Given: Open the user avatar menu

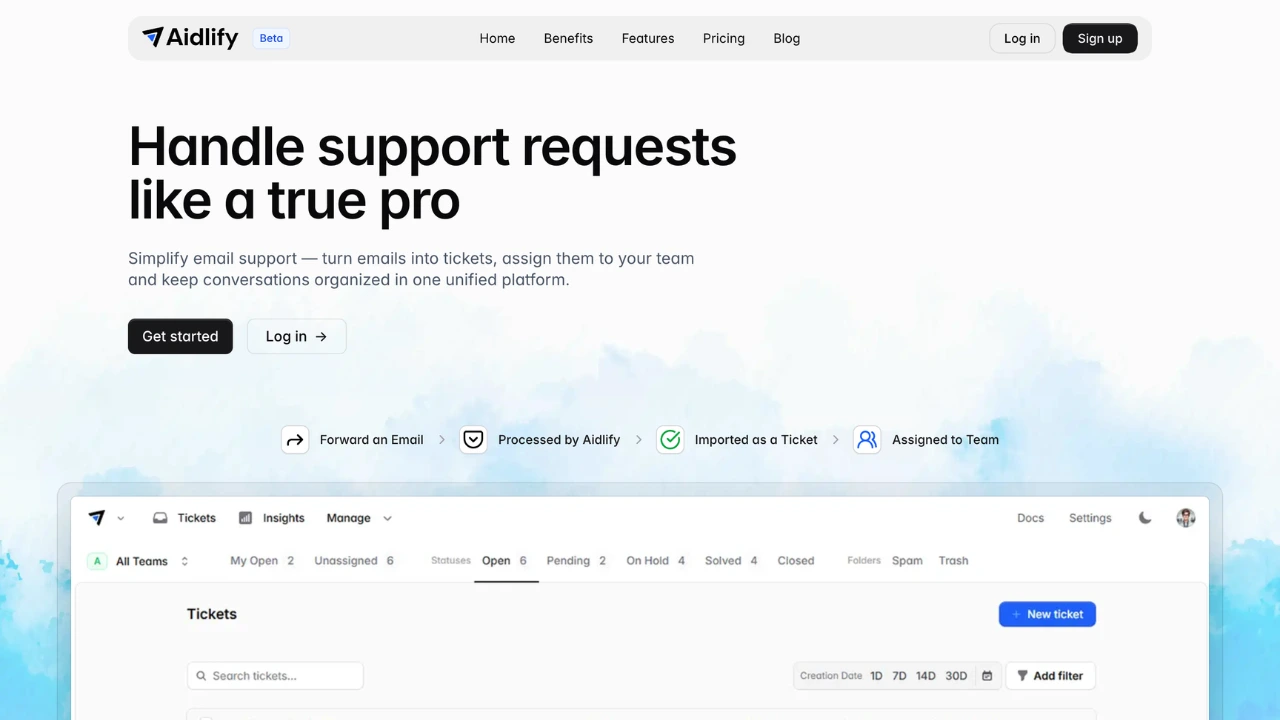Looking at the screenshot, I should 1186,518.
